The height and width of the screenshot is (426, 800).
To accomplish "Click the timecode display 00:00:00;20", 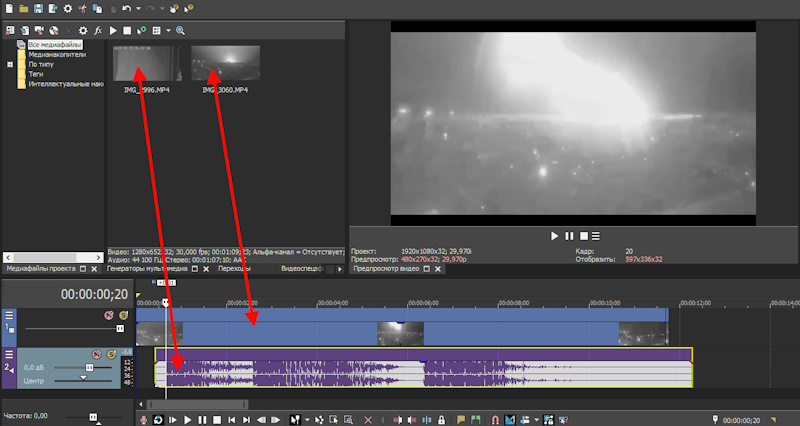I will pyautogui.click(x=94, y=294).
